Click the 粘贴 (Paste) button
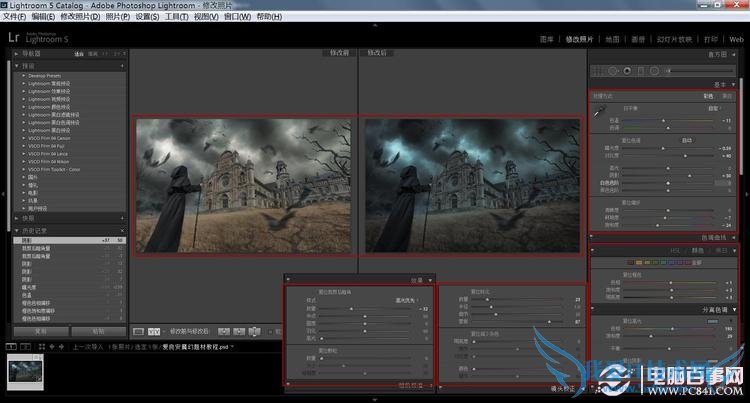750x403 pixels. coord(98,329)
